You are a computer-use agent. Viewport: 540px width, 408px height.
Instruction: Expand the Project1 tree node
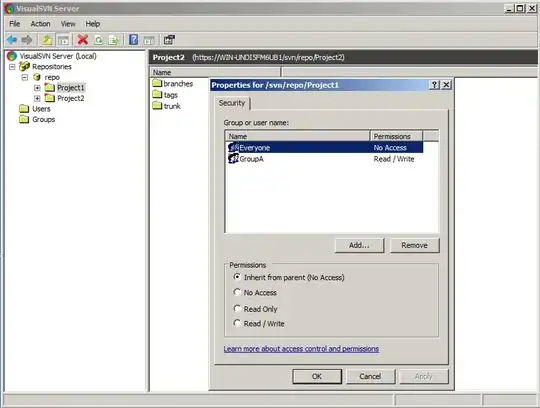pos(37,88)
